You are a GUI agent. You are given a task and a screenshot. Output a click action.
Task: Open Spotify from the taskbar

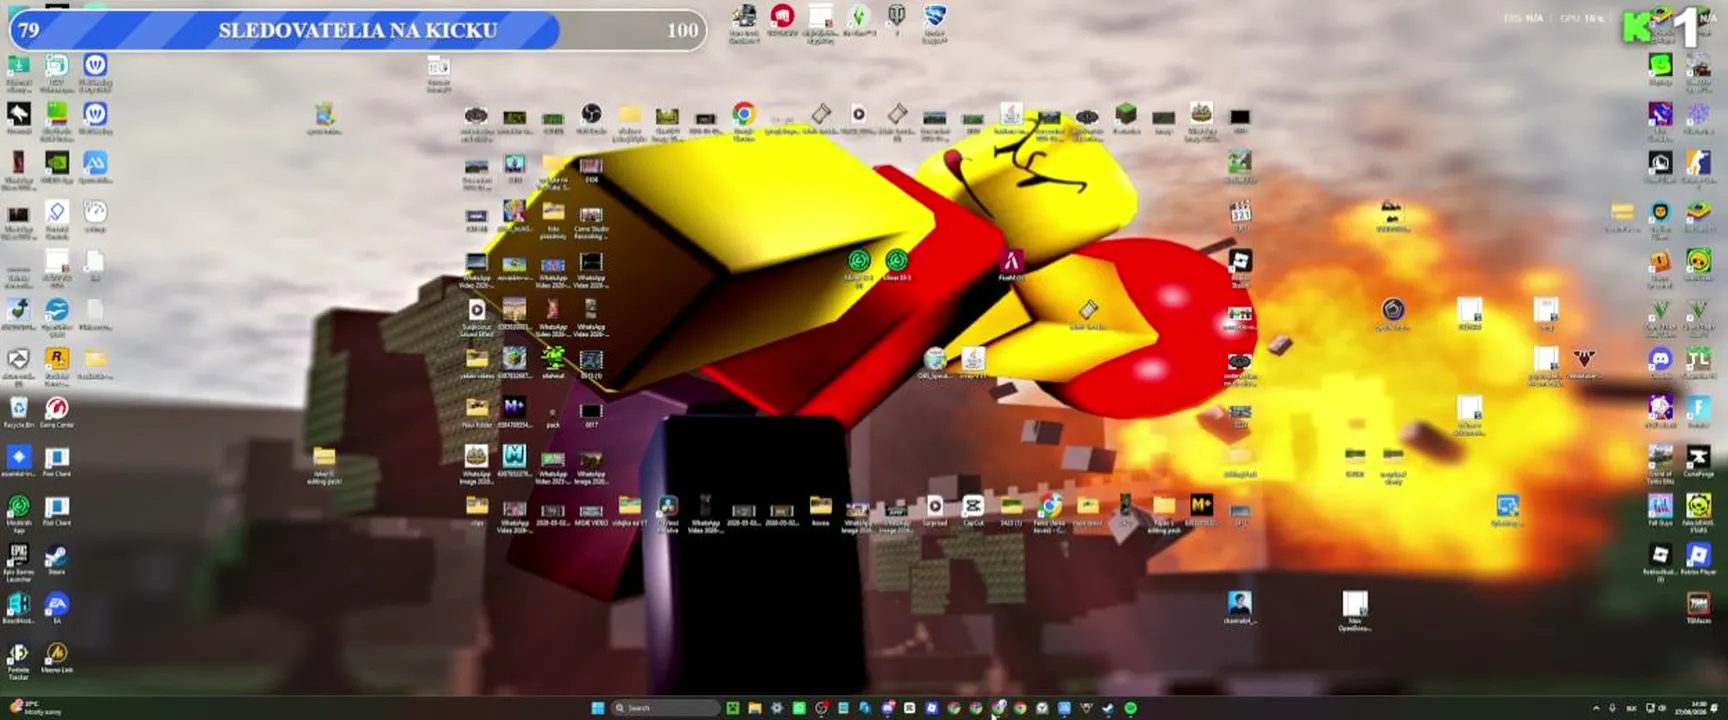click(x=1130, y=708)
